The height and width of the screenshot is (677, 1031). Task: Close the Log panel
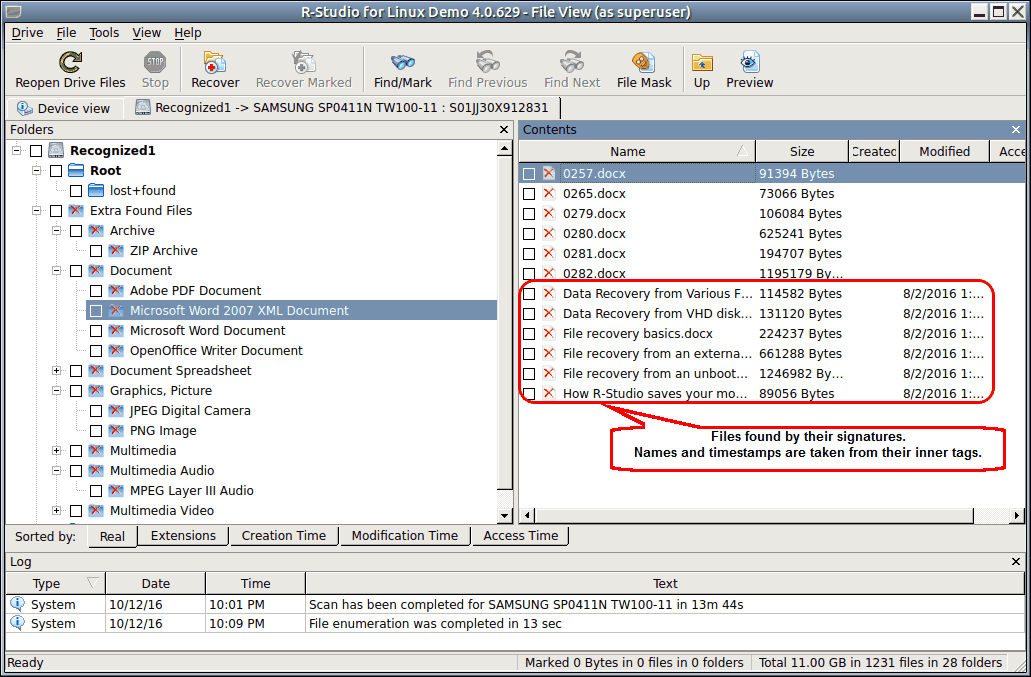click(1016, 562)
